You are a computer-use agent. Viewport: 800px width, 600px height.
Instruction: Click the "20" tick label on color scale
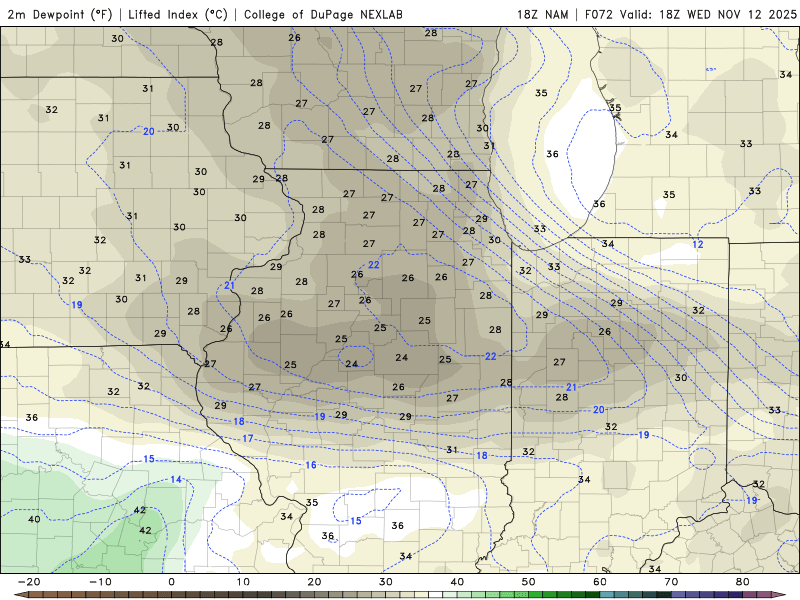(314, 582)
